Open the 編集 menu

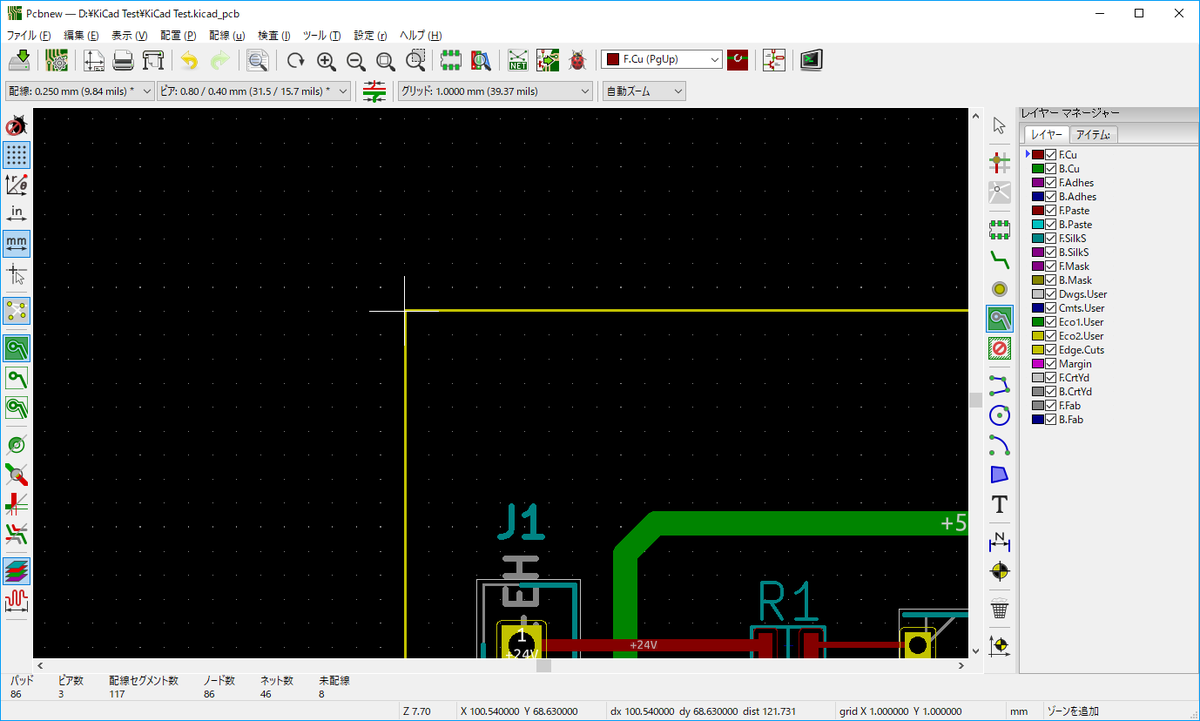(x=81, y=35)
